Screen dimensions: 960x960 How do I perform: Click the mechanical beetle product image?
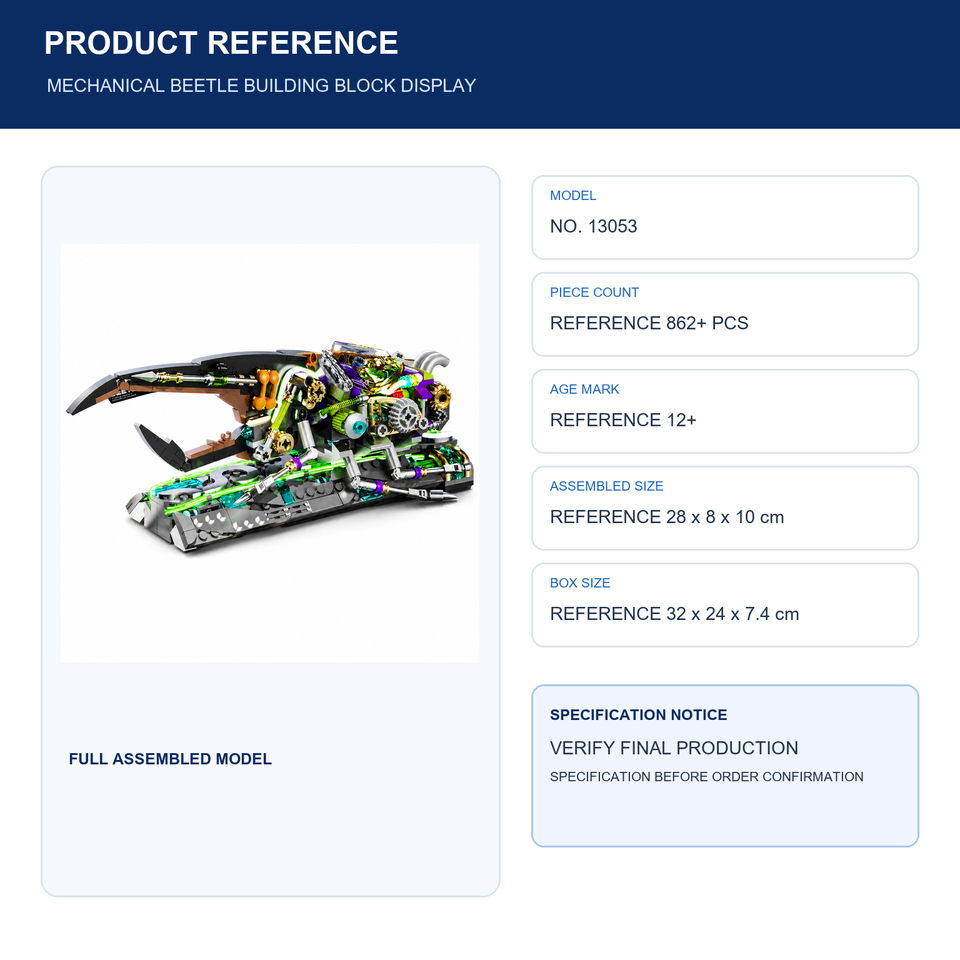pos(270,453)
